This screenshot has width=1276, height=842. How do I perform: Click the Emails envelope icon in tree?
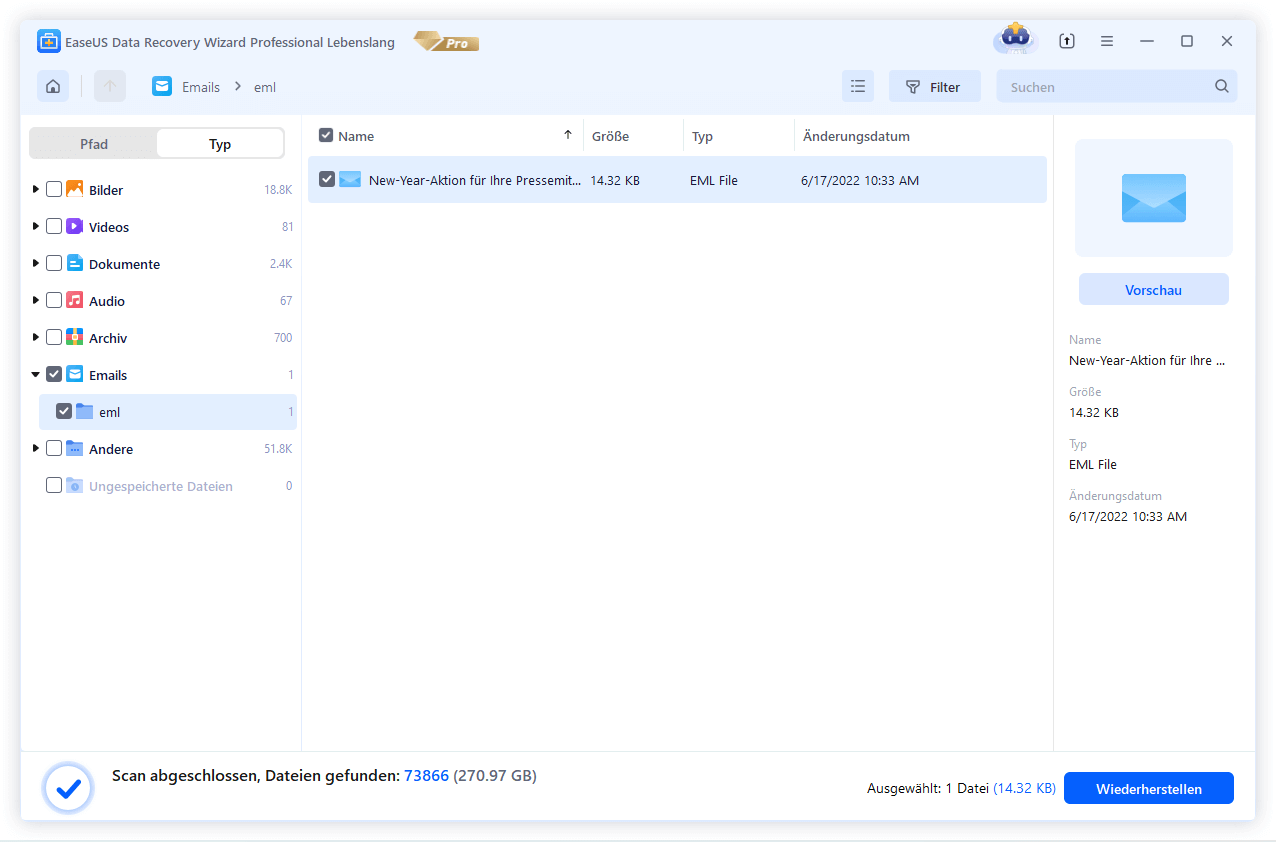click(x=75, y=375)
